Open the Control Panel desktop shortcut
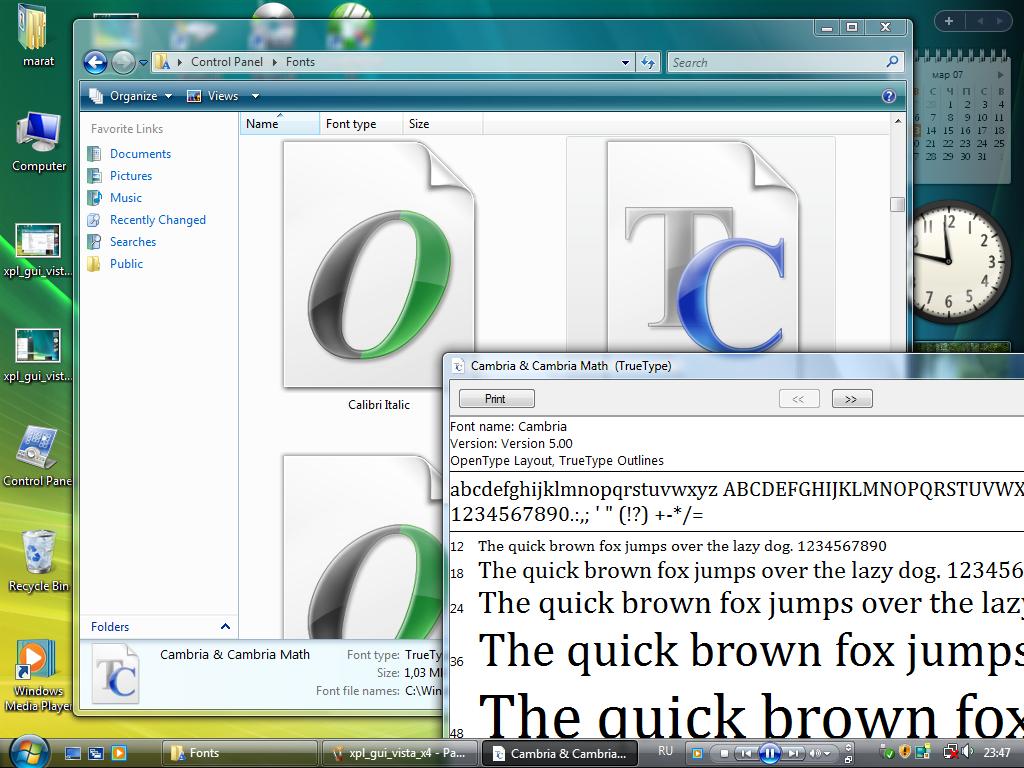1024x768 pixels. tap(37, 457)
